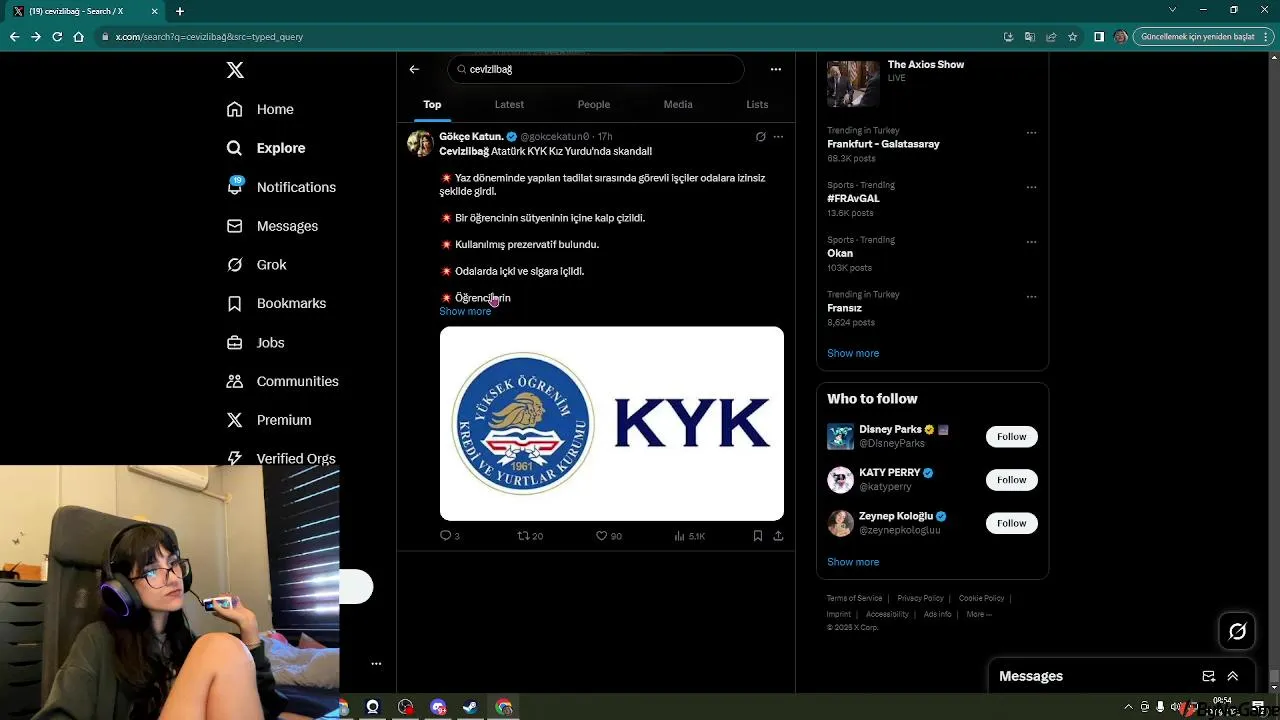Screen dimensions: 1280x720
Task: Open Frankfurt - Galatasaray trend
Action: [x=883, y=144]
